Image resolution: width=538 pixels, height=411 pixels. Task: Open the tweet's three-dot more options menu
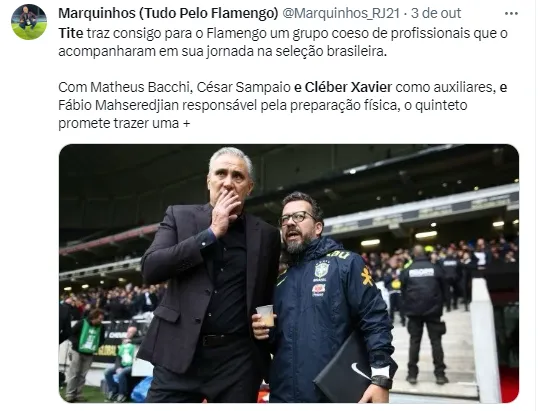coord(511,14)
